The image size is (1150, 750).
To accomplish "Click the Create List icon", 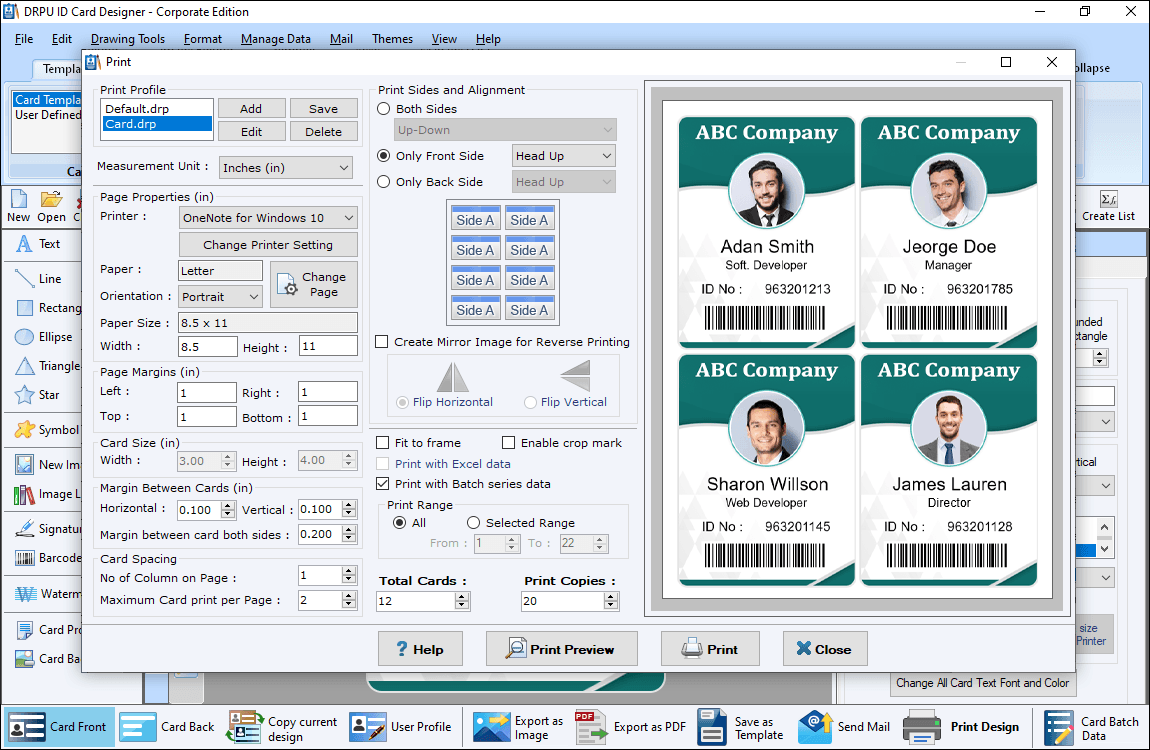I will click(x=1108, y=206).
